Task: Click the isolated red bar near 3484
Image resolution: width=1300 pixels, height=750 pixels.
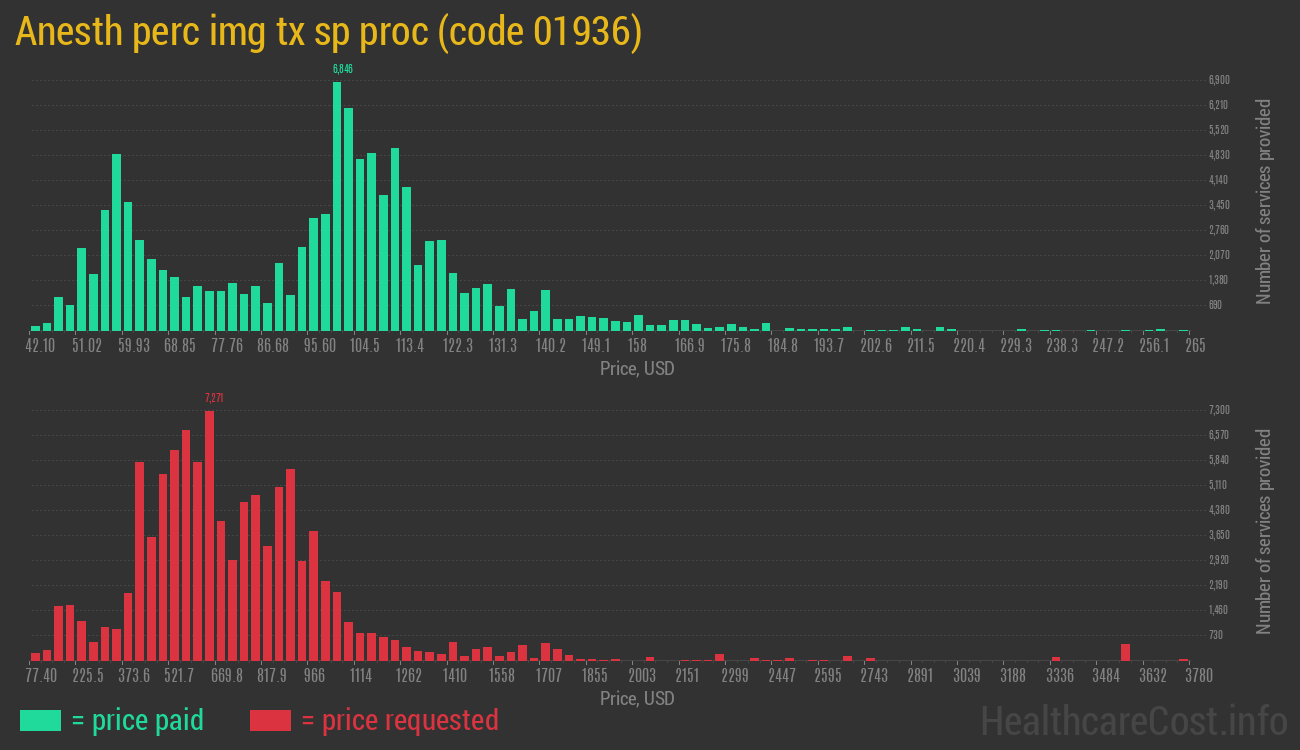Action: point(1125,652)
